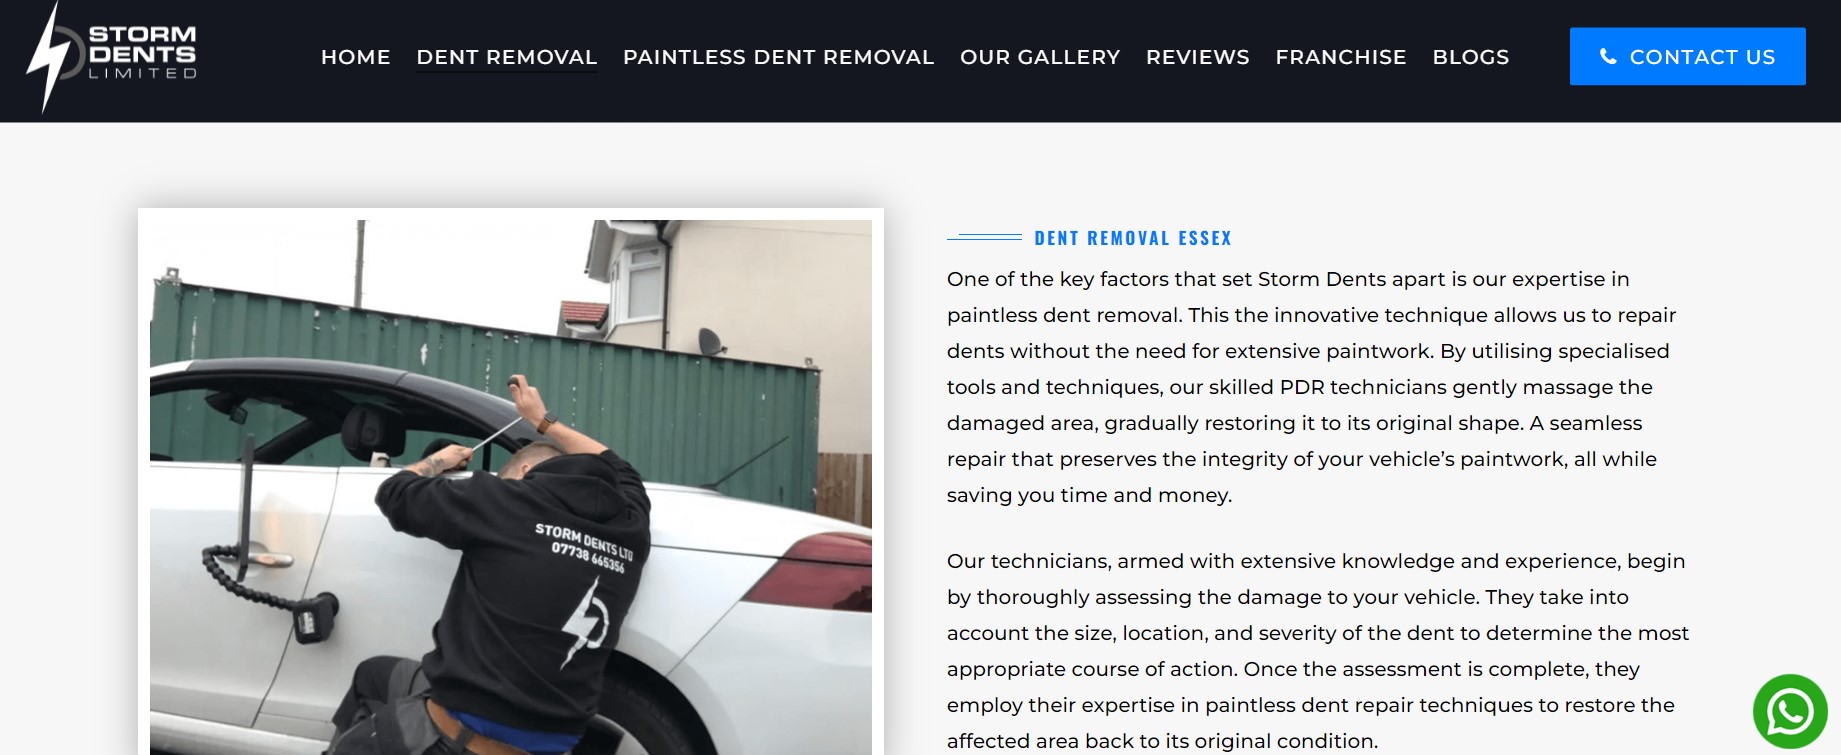This screenshot has height=755, width=1841.
Task: Click the first paragraph about paintless removal
Action: click(x=1311, y=387)
